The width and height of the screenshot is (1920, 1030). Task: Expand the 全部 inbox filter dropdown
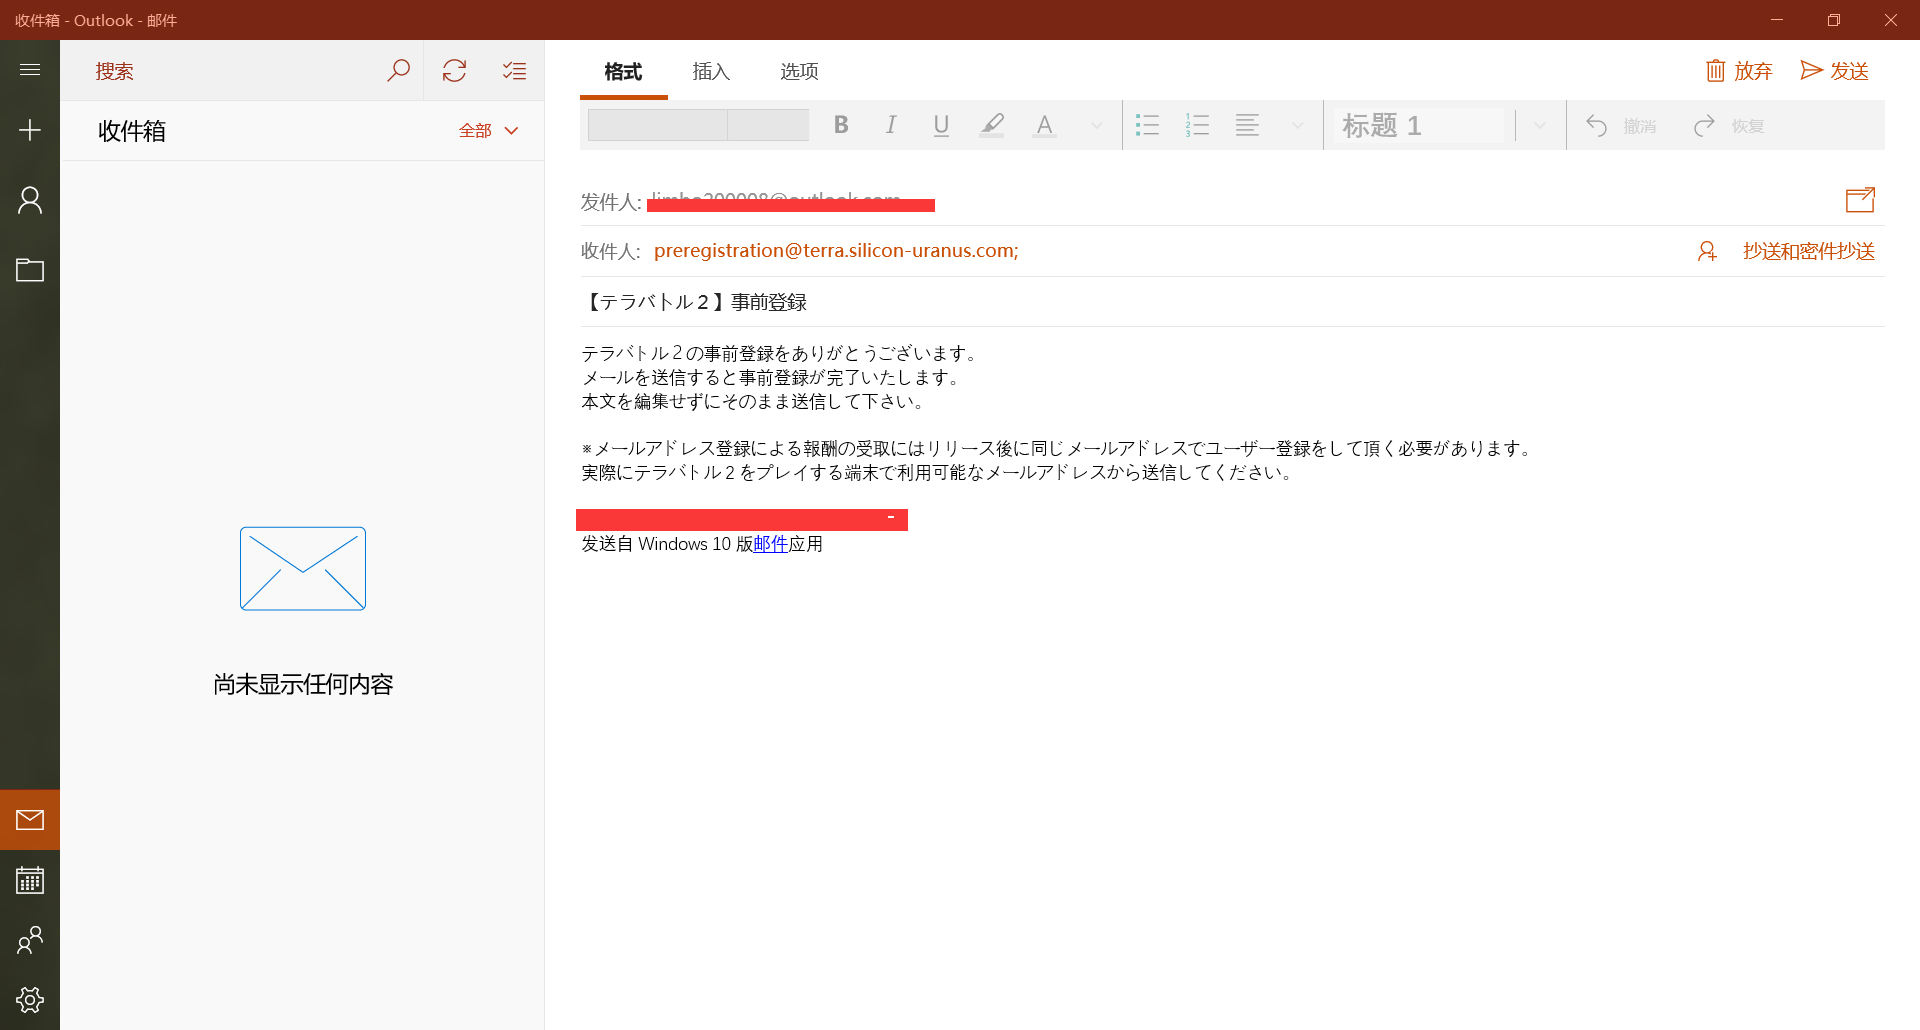(489, 130)
